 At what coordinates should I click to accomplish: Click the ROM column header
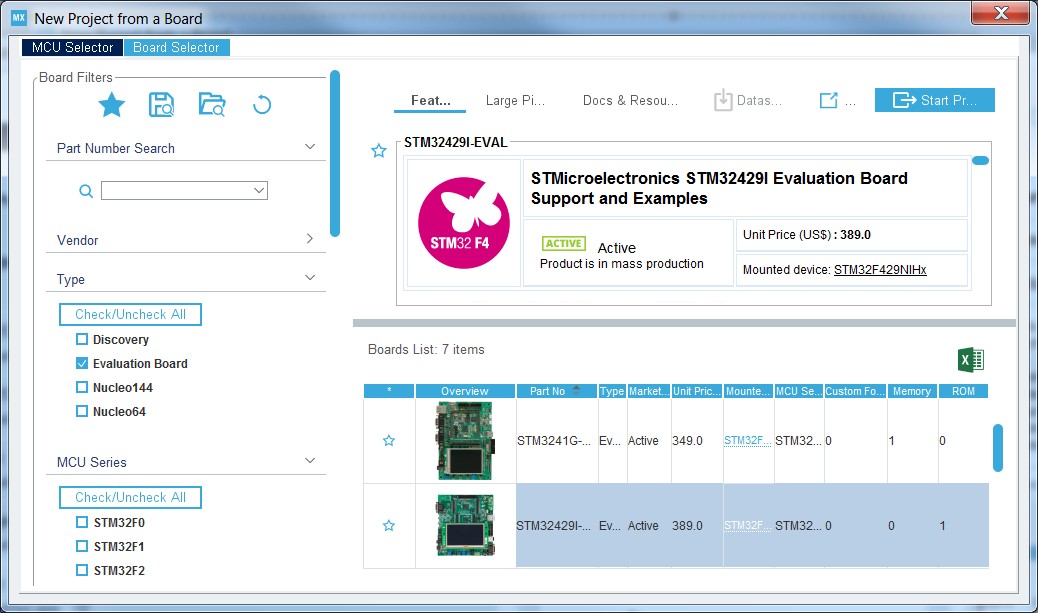963,391
